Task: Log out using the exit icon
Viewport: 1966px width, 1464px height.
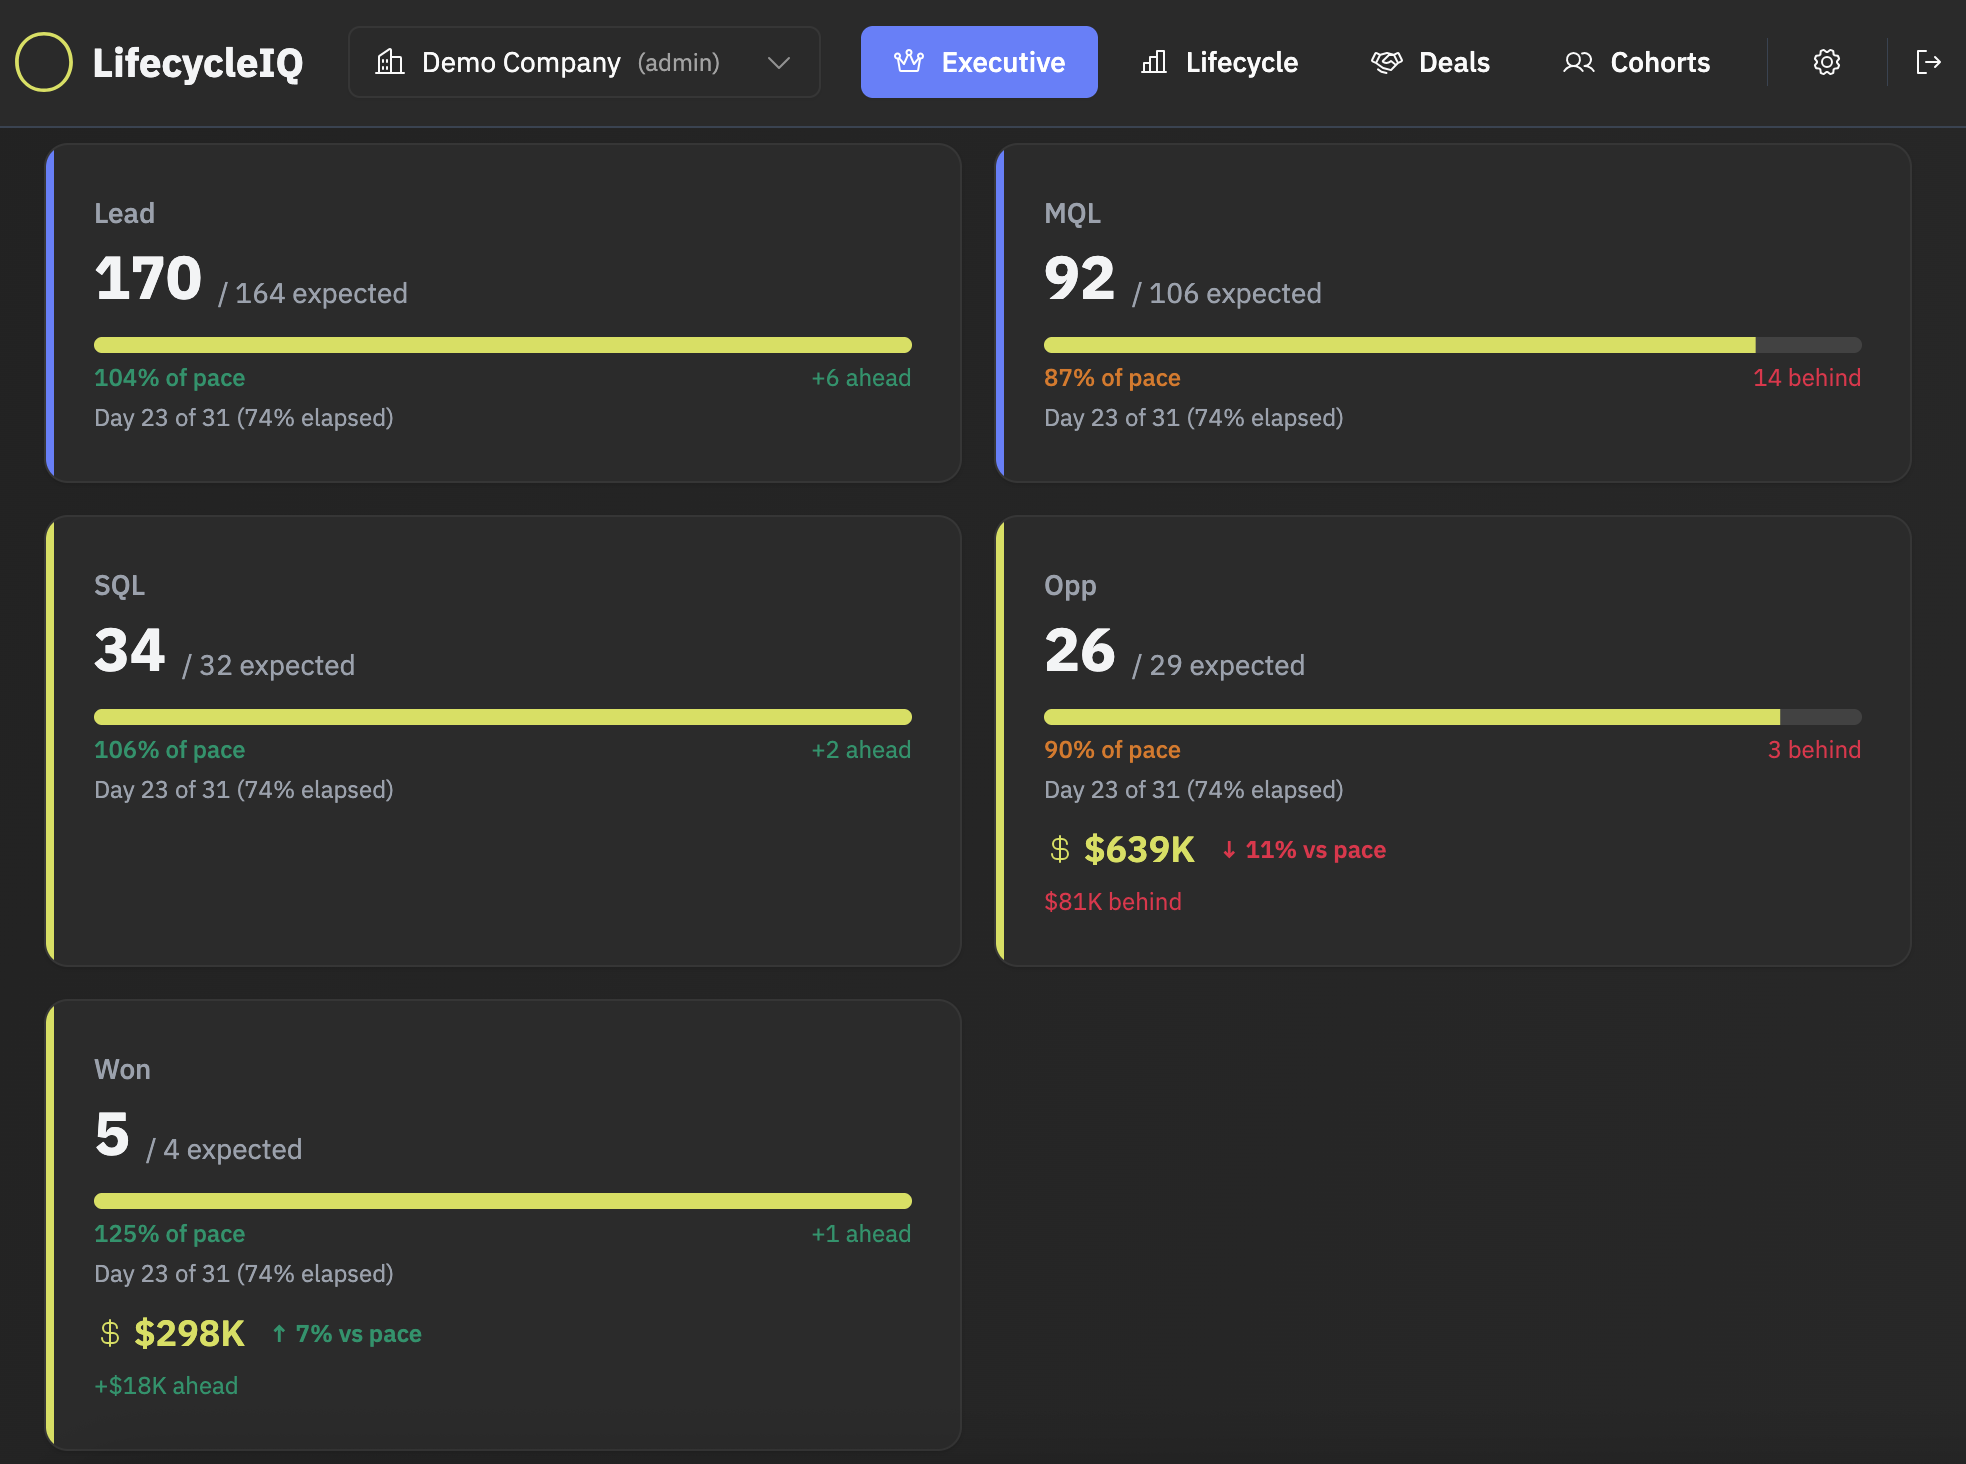Action: [1929, 62]
